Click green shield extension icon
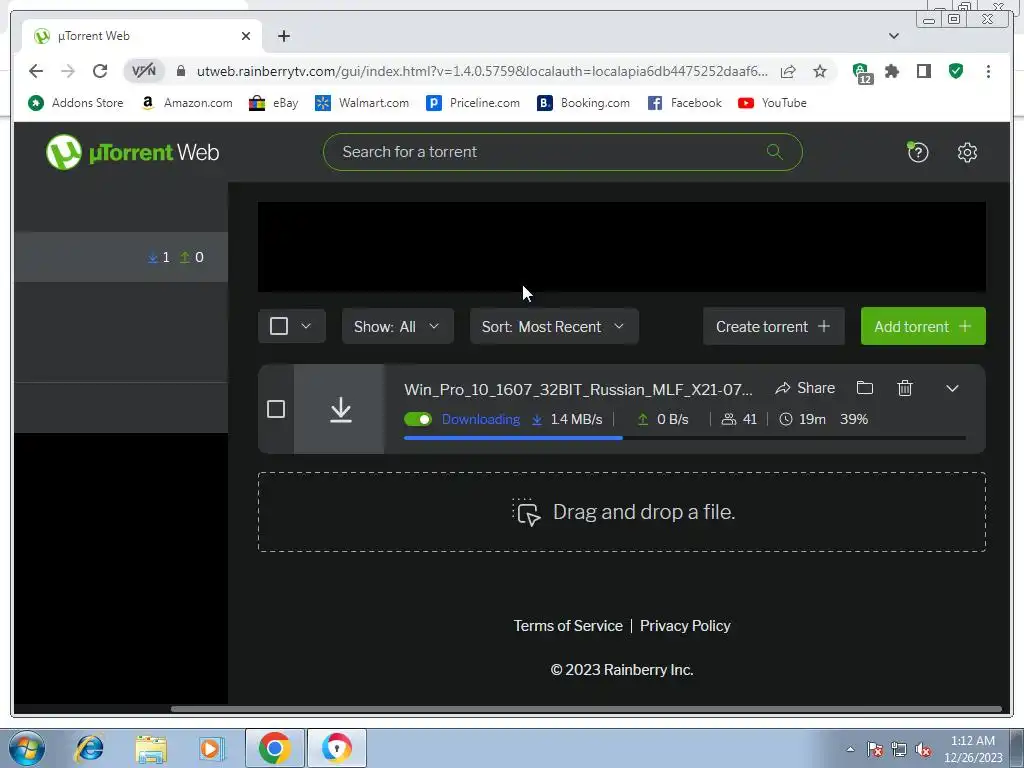This screenshot has height=768, width=1024. [x=956, y=71]
